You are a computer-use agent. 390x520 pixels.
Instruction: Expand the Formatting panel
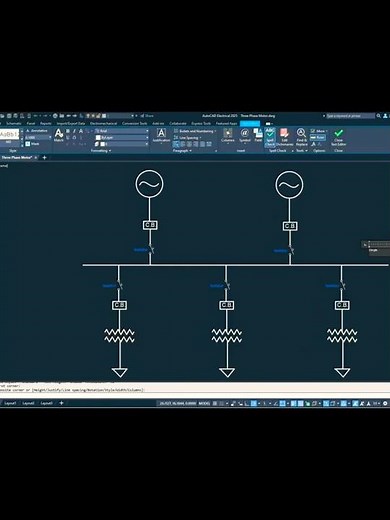click(x=101, y=151)
